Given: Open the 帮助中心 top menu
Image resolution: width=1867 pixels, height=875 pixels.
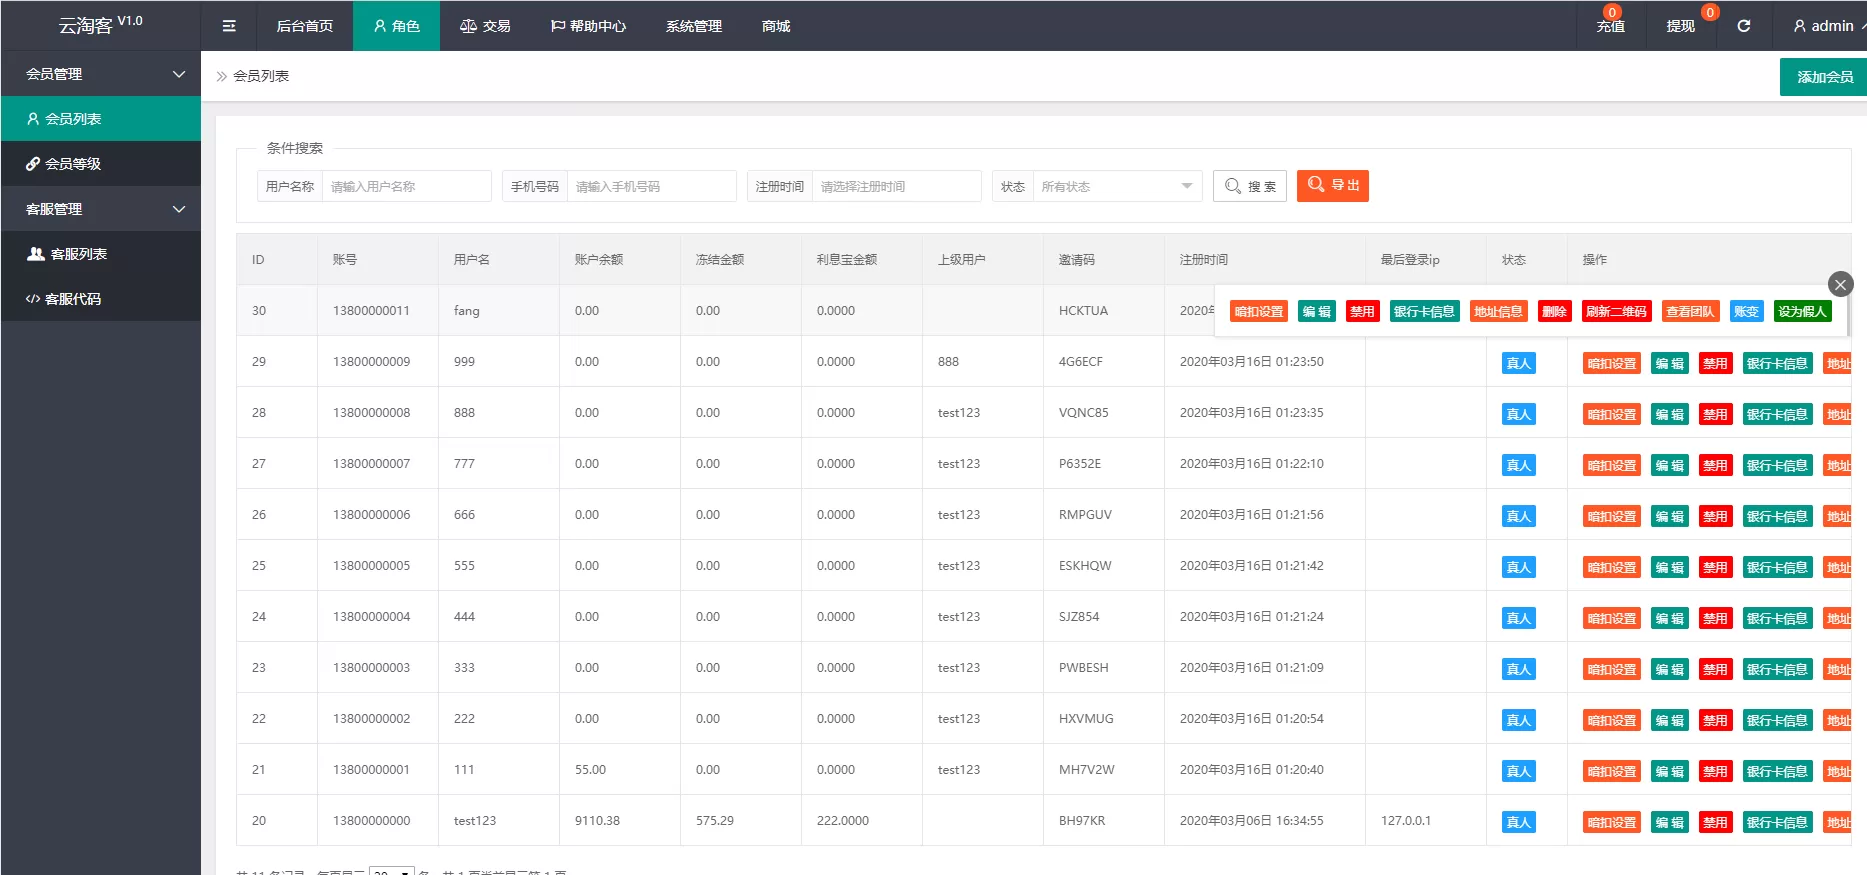Looking at the screenshot, I should [x=588, y=26].
